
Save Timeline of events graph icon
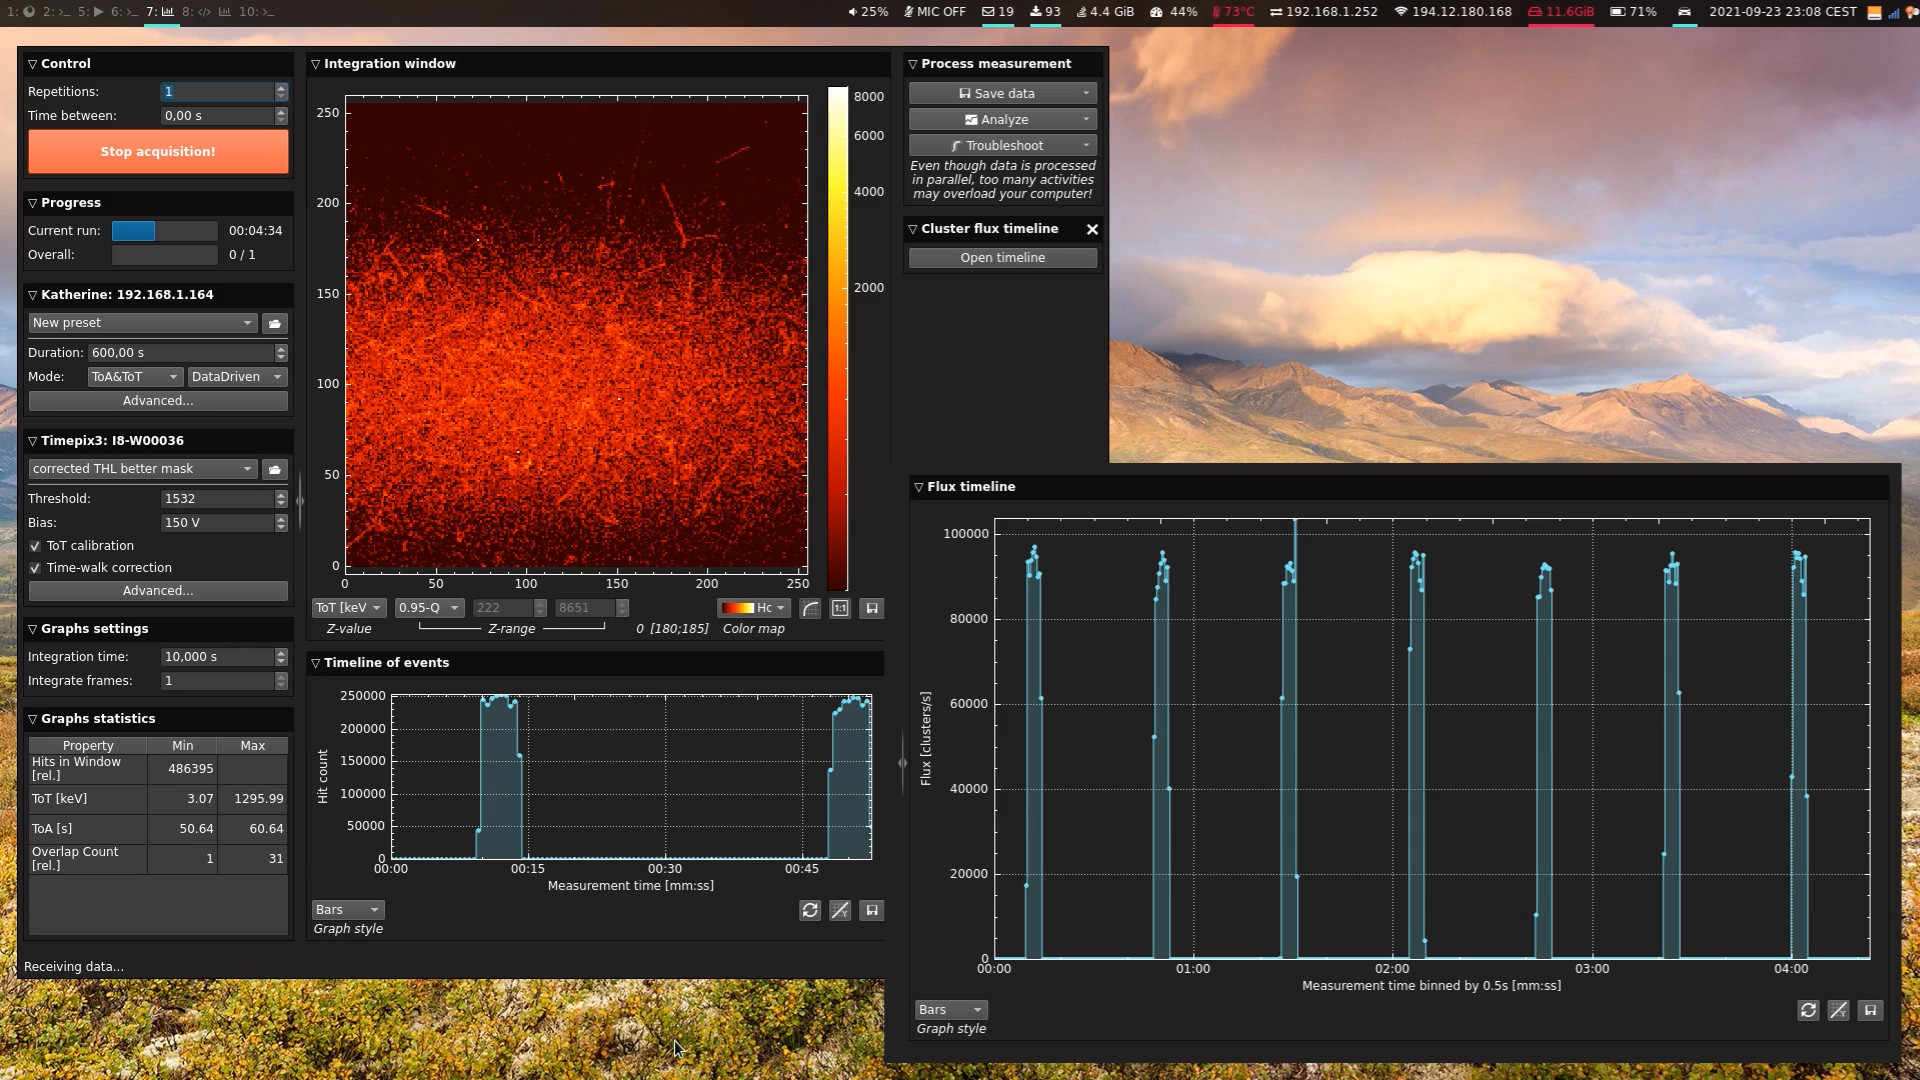pos(872,910)
